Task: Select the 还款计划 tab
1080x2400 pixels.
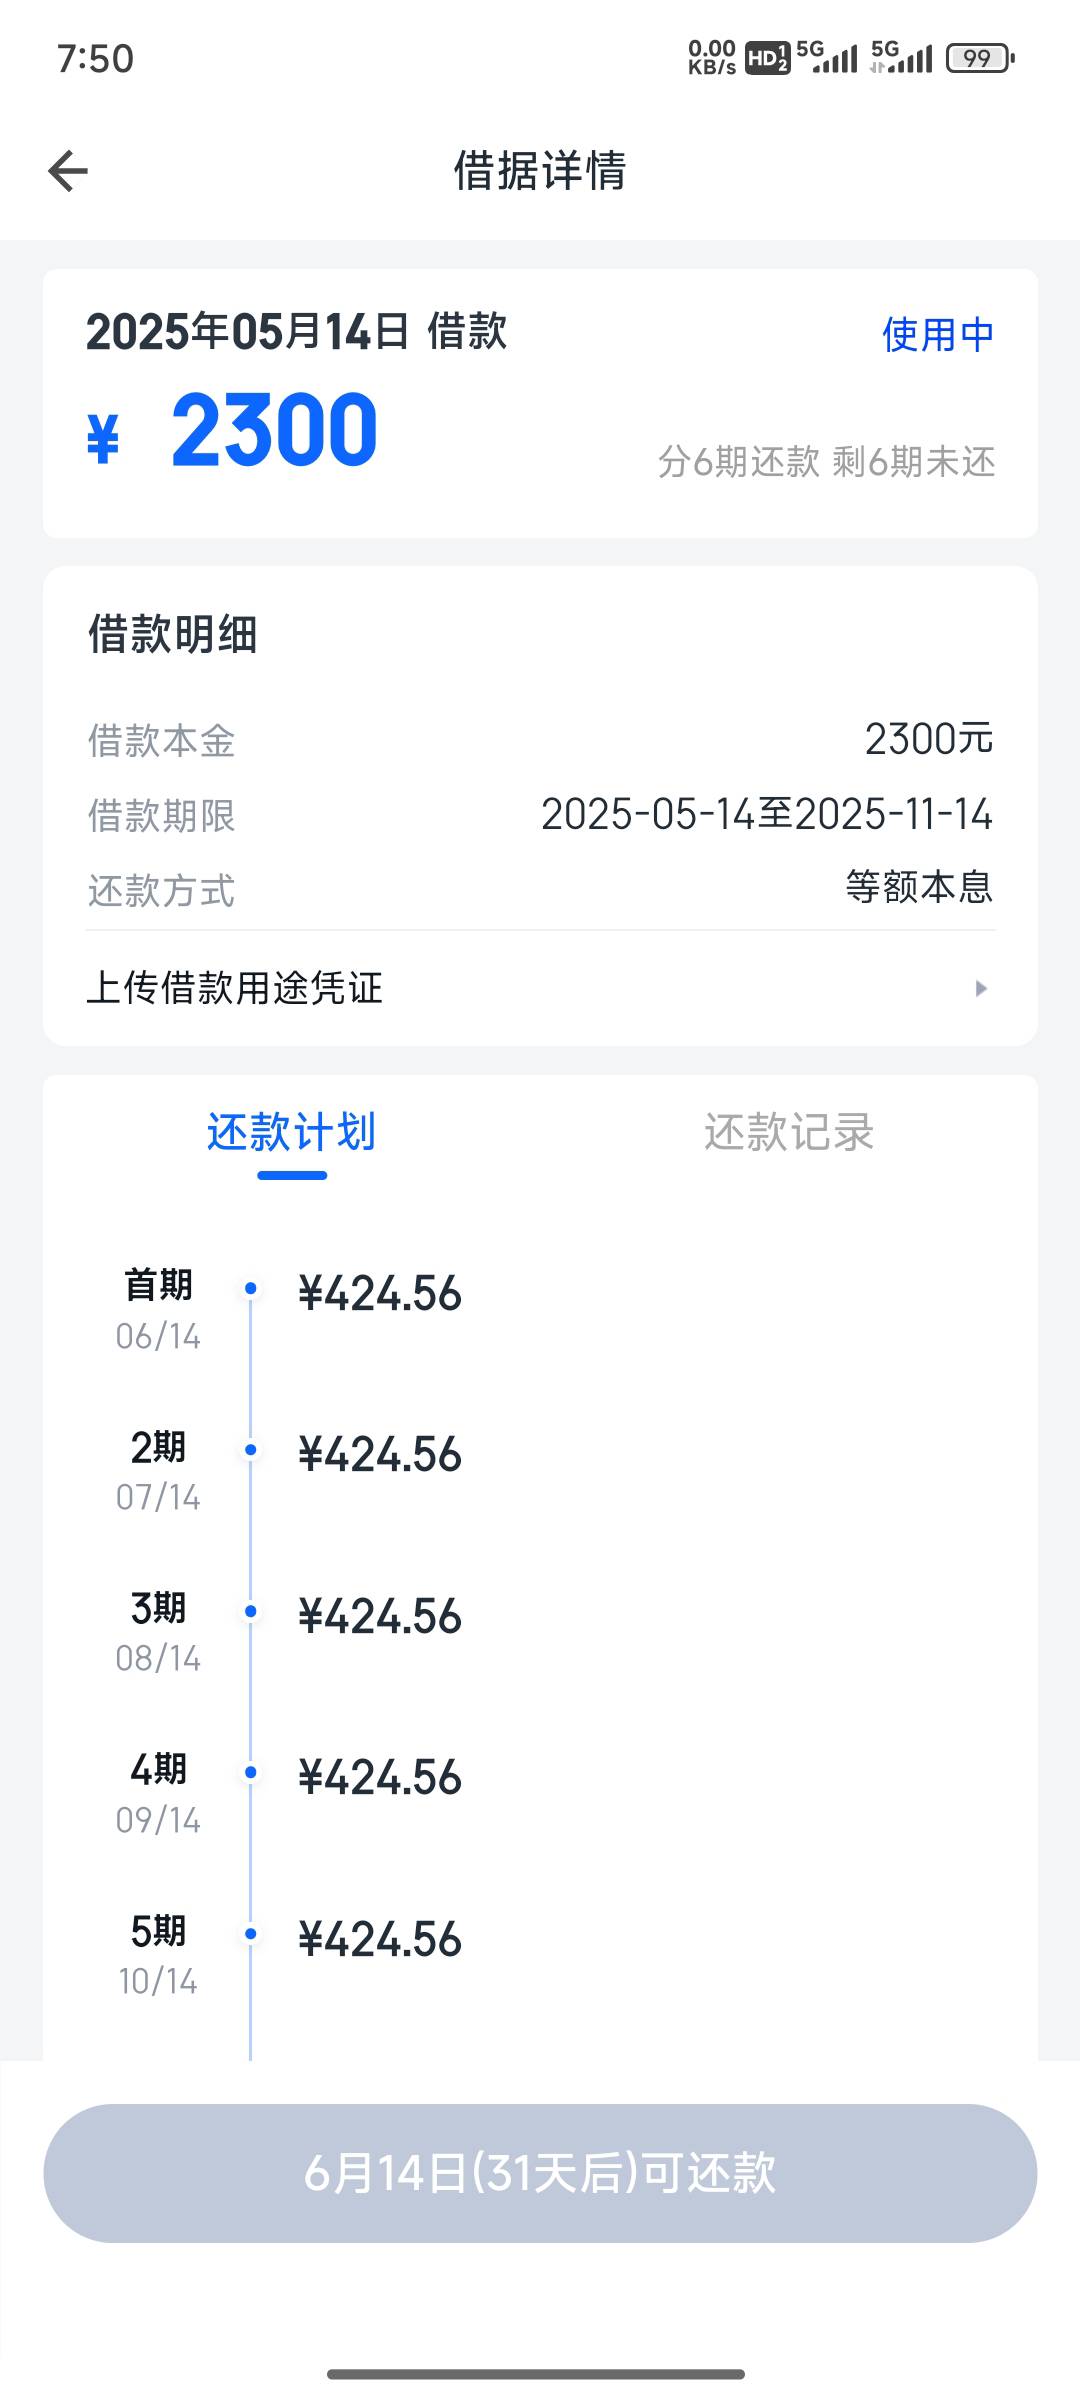Action: tap(292, 1133)
